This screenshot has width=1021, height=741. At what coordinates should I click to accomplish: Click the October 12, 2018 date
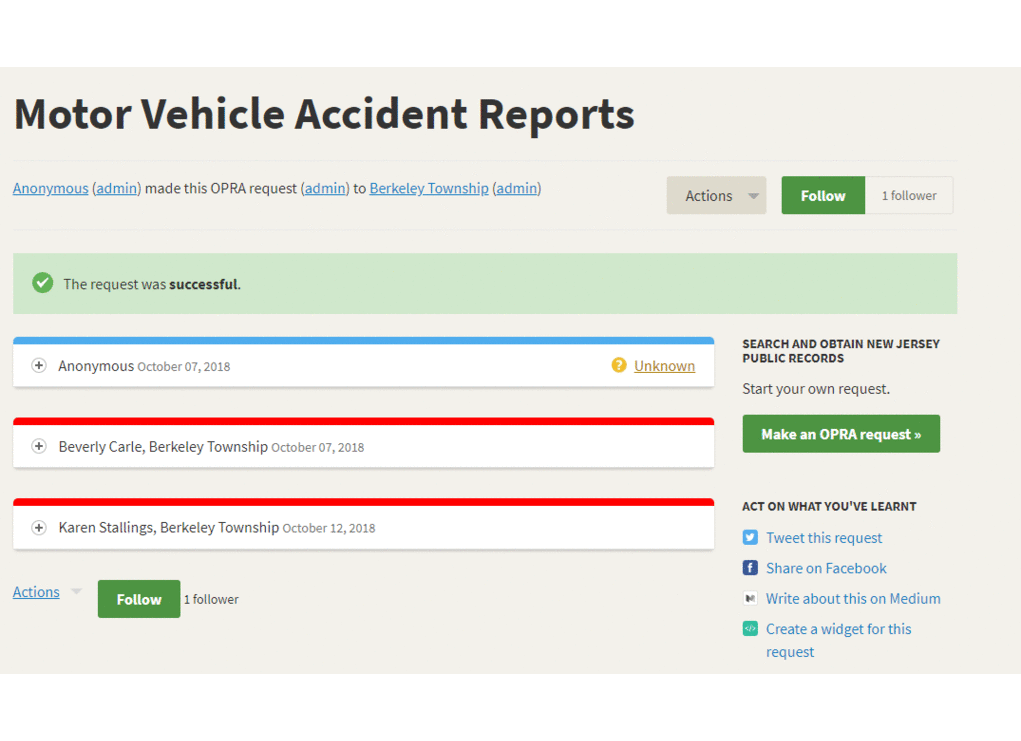point(329,528)
